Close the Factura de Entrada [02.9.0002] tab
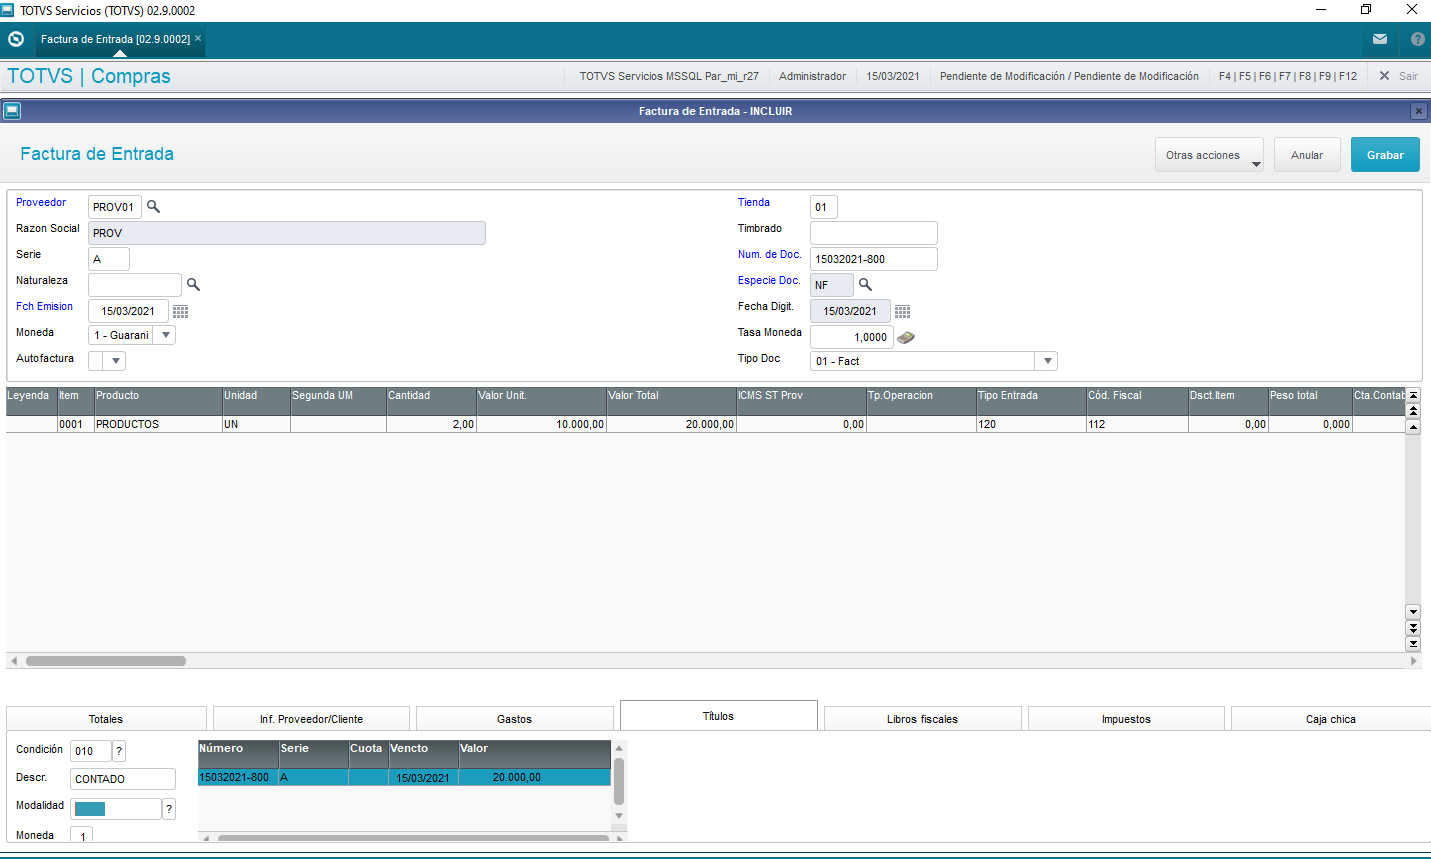The image size is (1431, 859). tap(198, 39)
